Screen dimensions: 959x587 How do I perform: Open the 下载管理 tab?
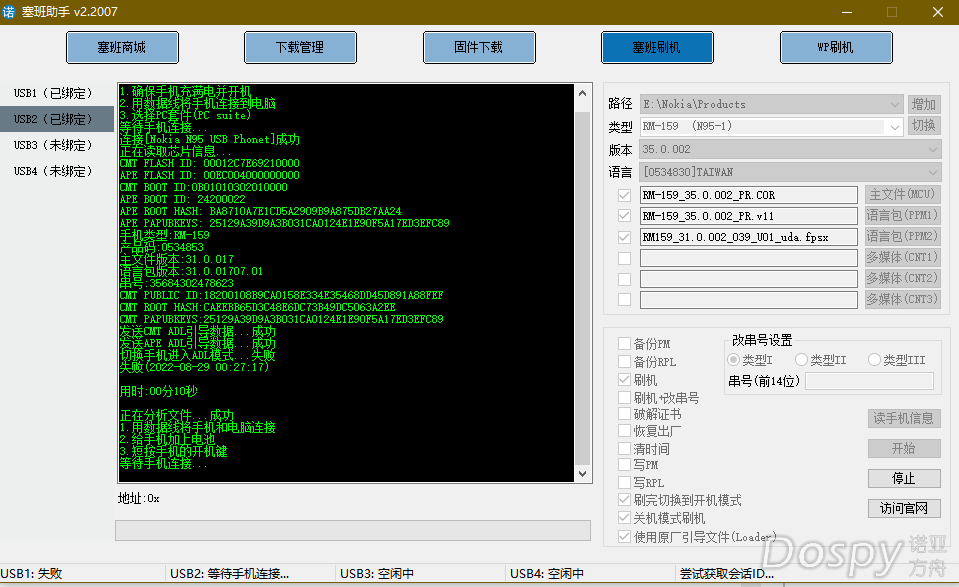pos(300,47)
